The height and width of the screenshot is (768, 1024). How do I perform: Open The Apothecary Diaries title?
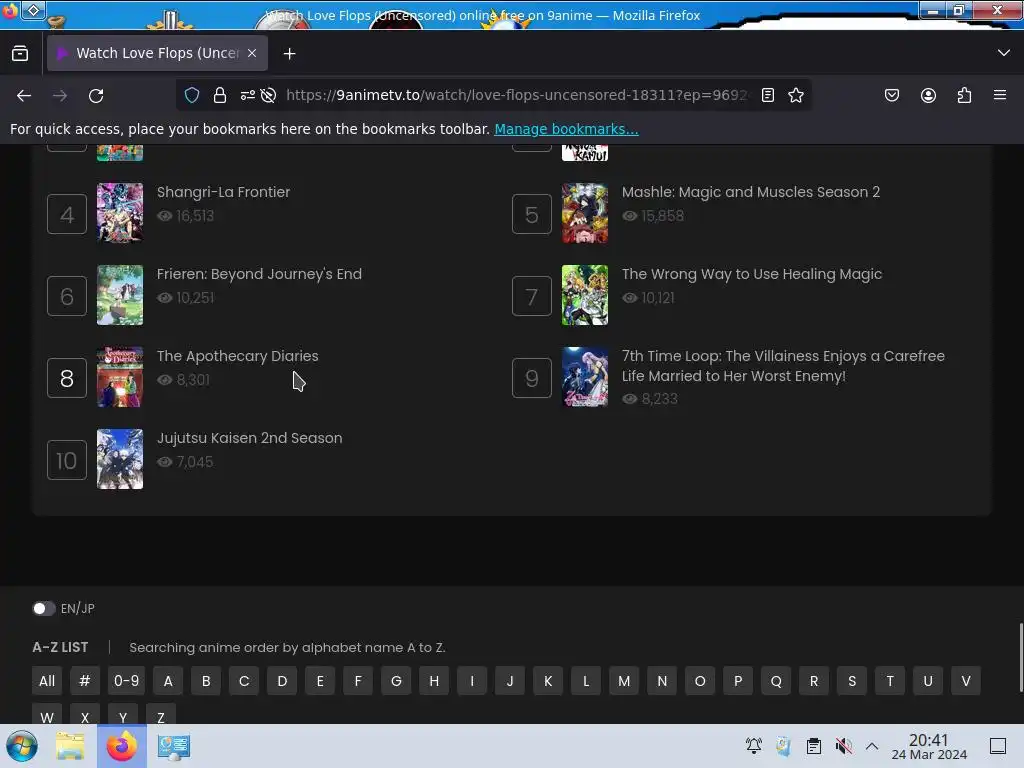238,356
